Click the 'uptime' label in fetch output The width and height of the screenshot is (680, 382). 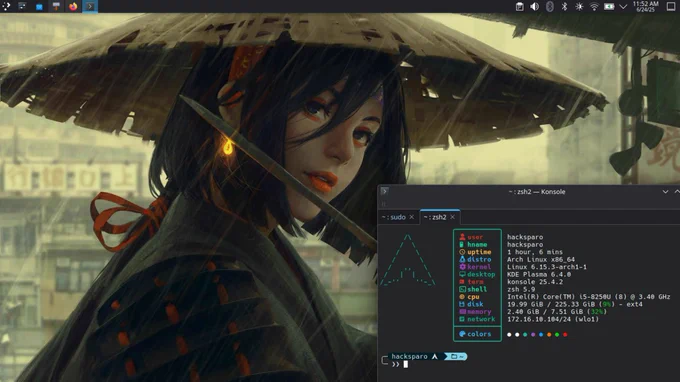coord(479,252)
